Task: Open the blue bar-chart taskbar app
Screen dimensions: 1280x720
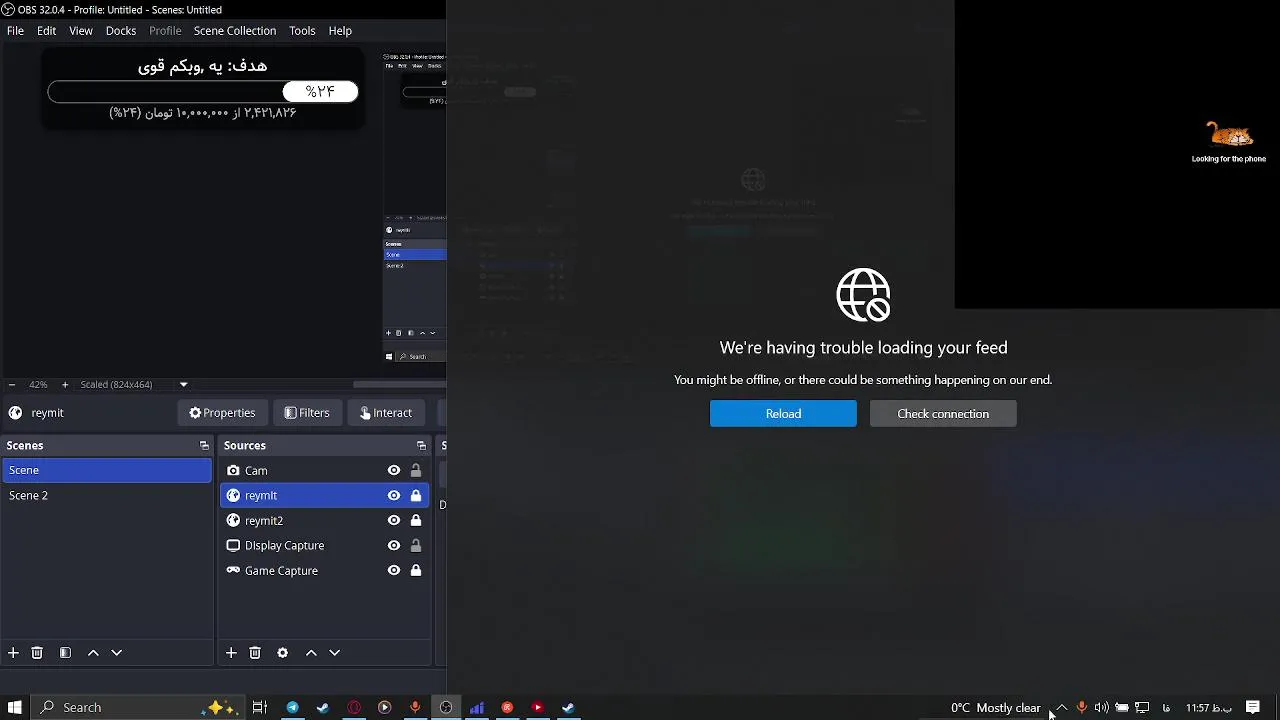Action: pos(477,708)
